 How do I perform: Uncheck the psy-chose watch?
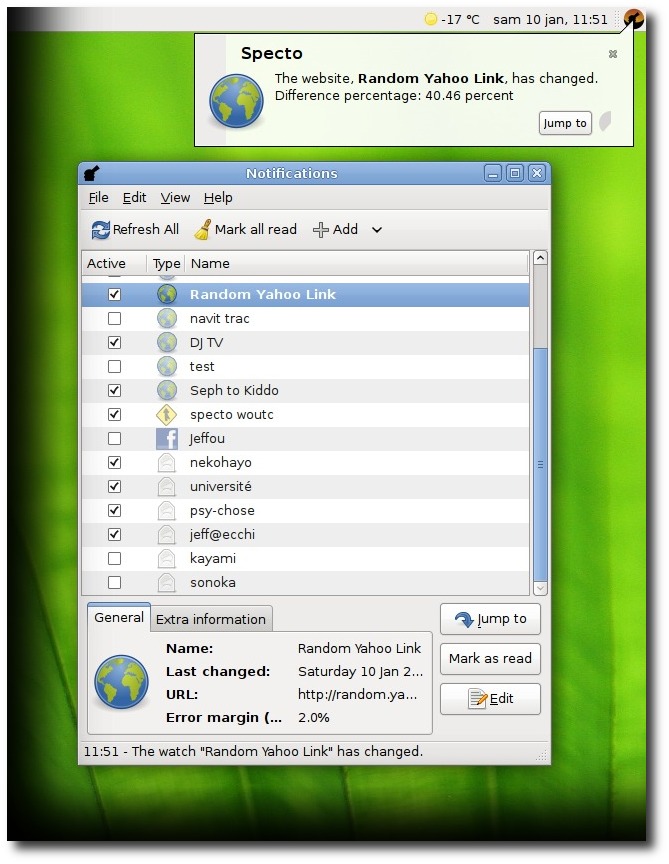(x=115, y=510)
